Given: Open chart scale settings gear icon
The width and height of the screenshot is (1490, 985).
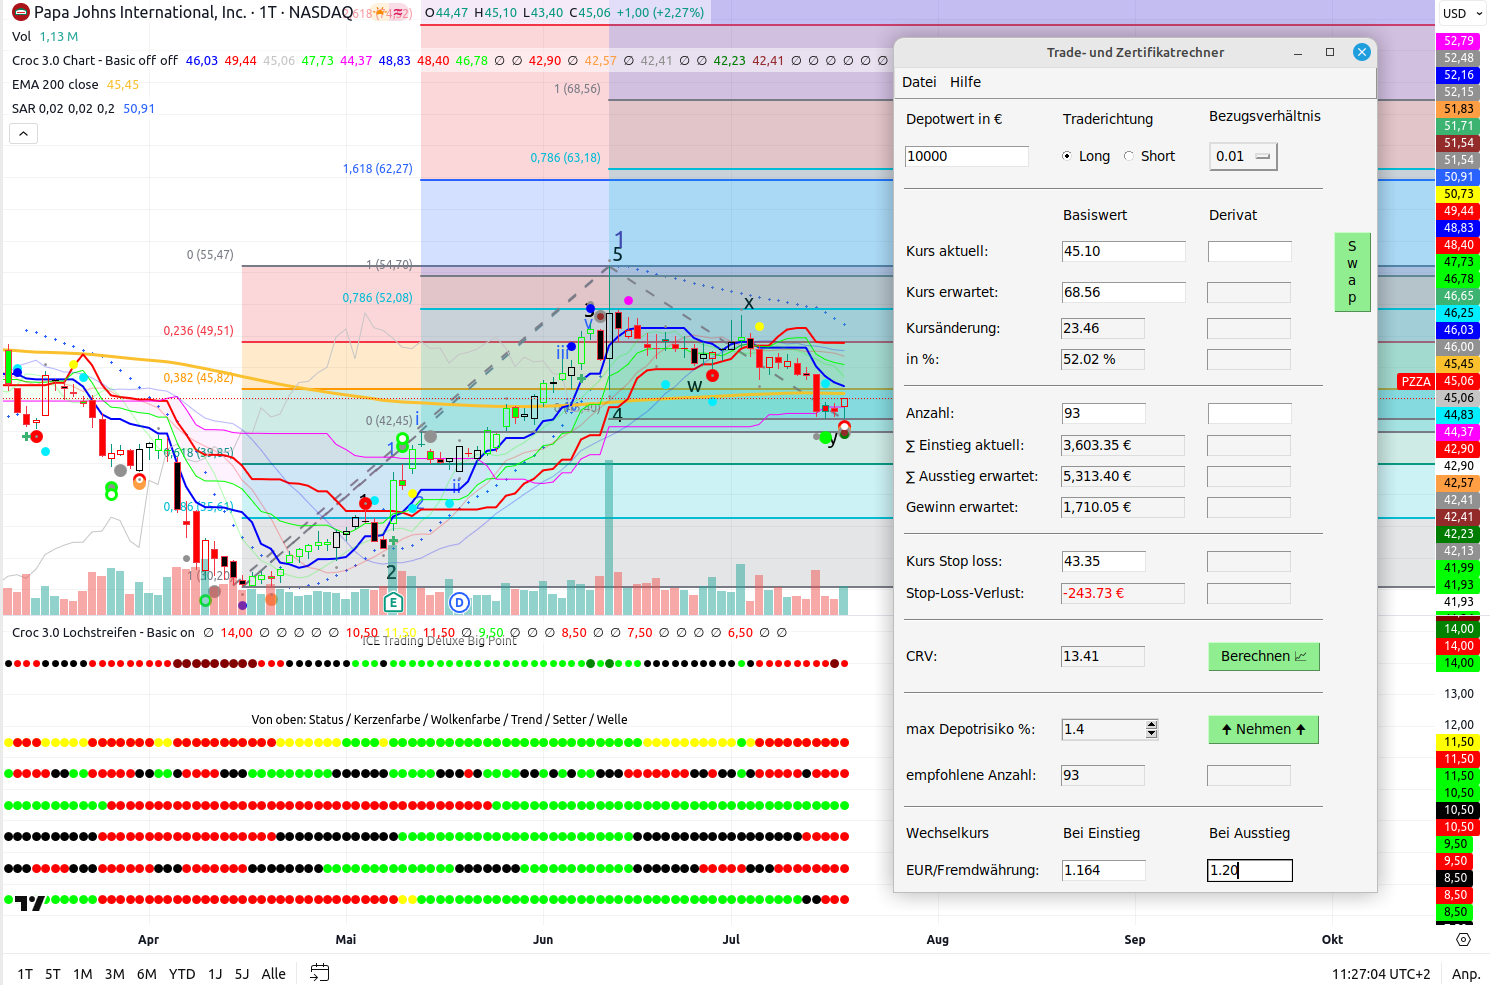Looking at the screenshot, I should pyautogui.click(x=1463, y=940).
